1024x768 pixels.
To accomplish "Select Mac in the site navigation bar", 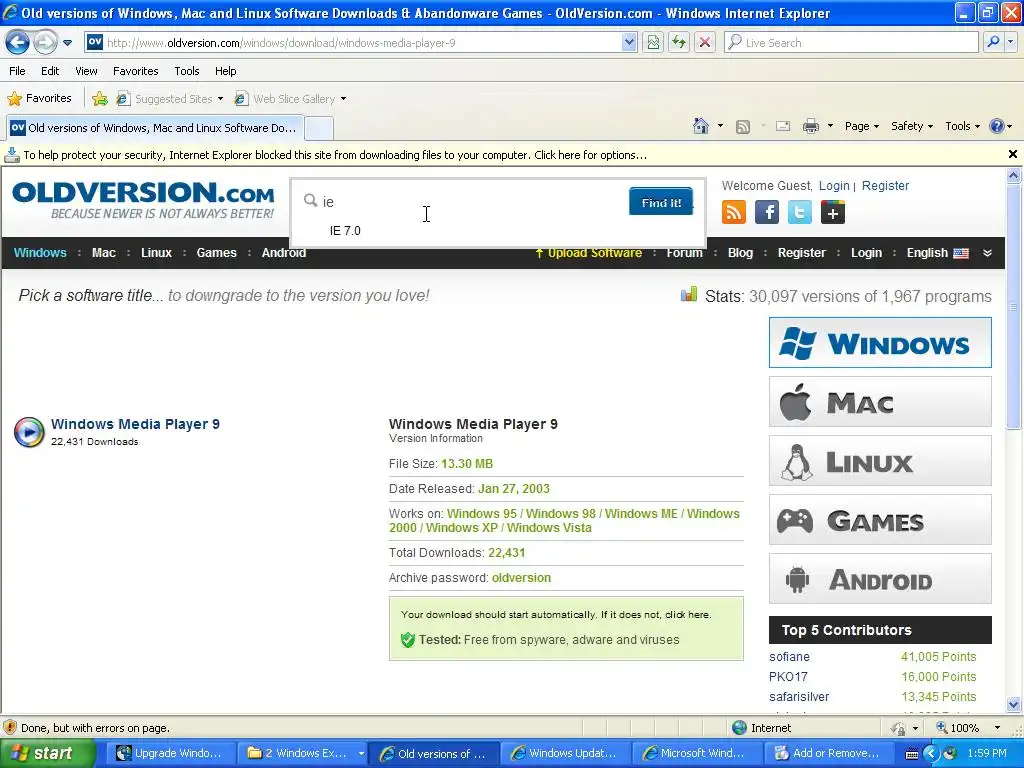I will 104,253.
